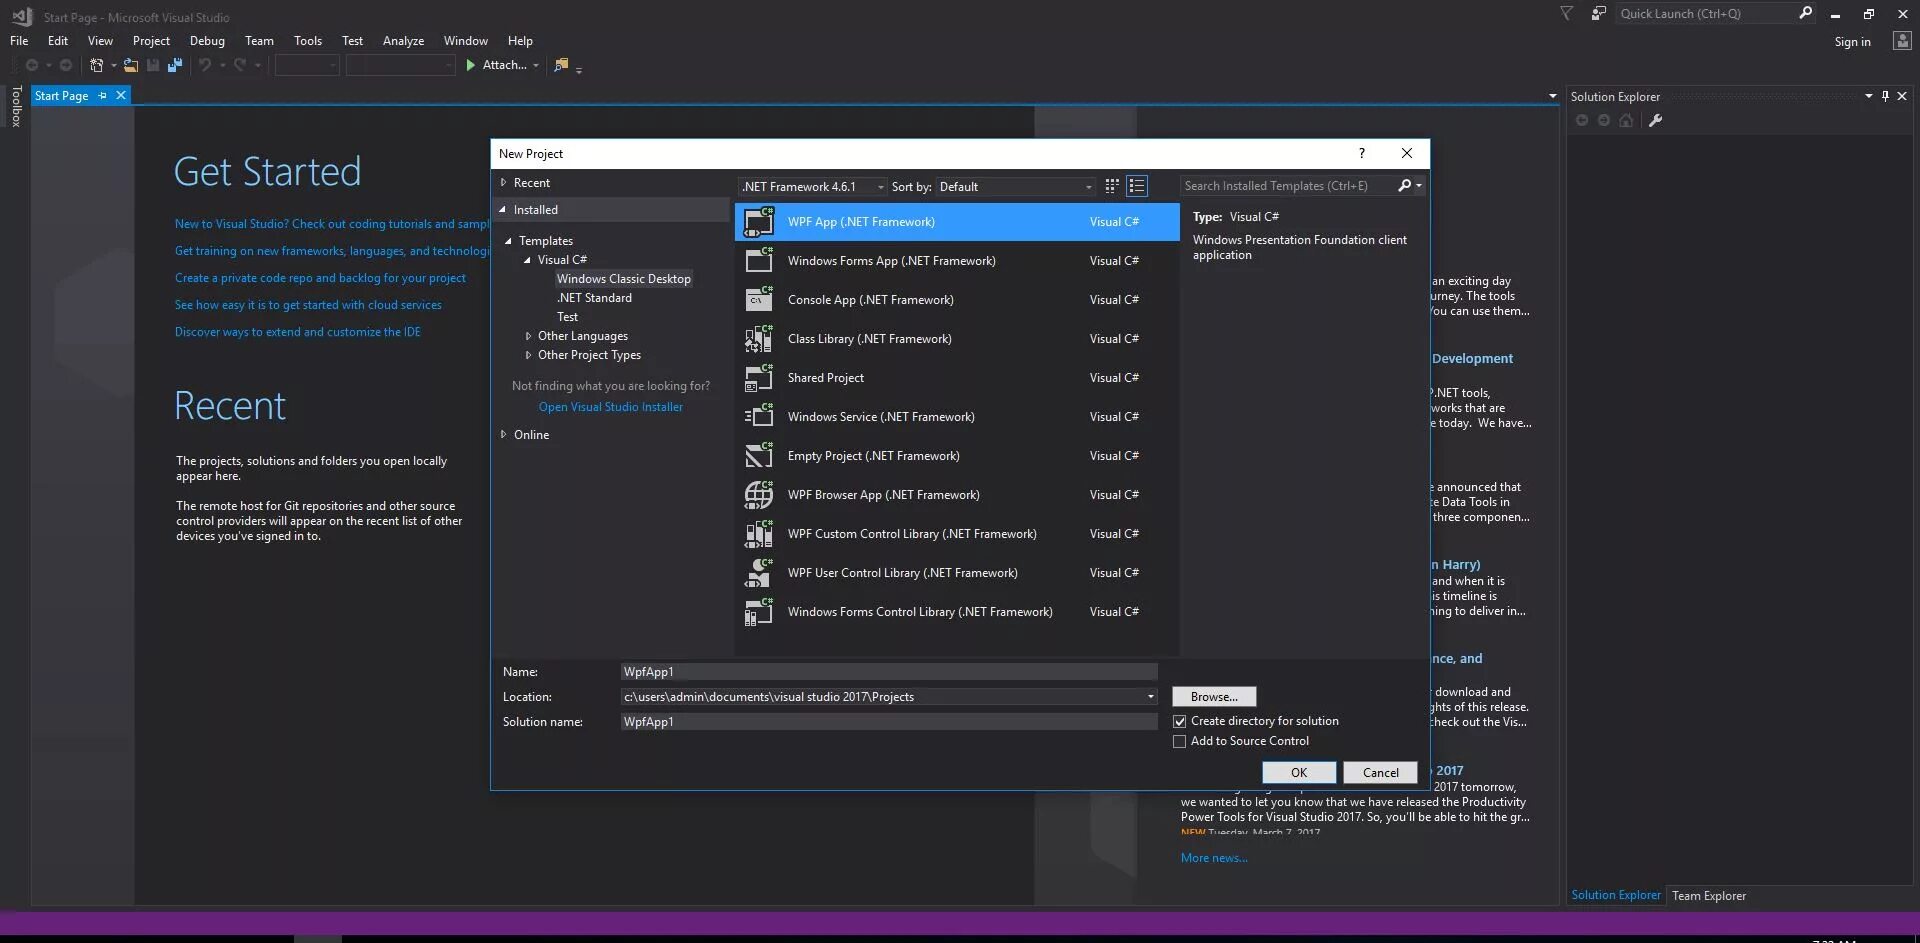1920x943 pixels.
Task: Enable Add to Source Control checkbox
Action: click(1180, 741)
